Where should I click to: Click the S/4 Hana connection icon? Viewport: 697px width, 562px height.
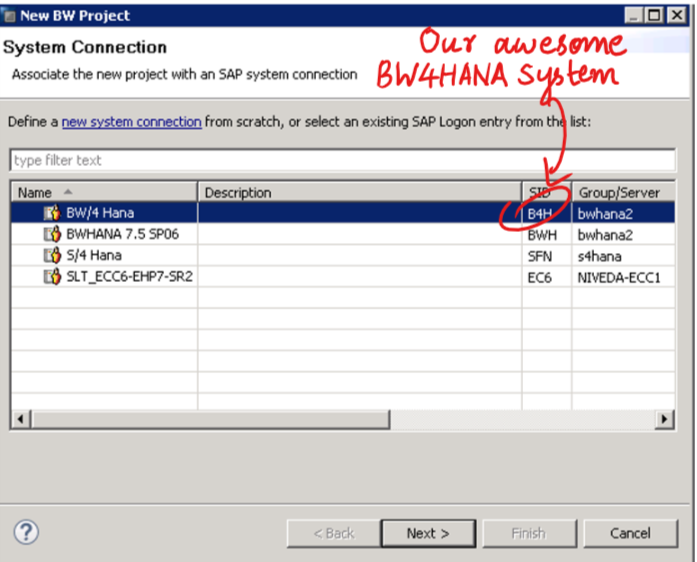click(52, 255)
